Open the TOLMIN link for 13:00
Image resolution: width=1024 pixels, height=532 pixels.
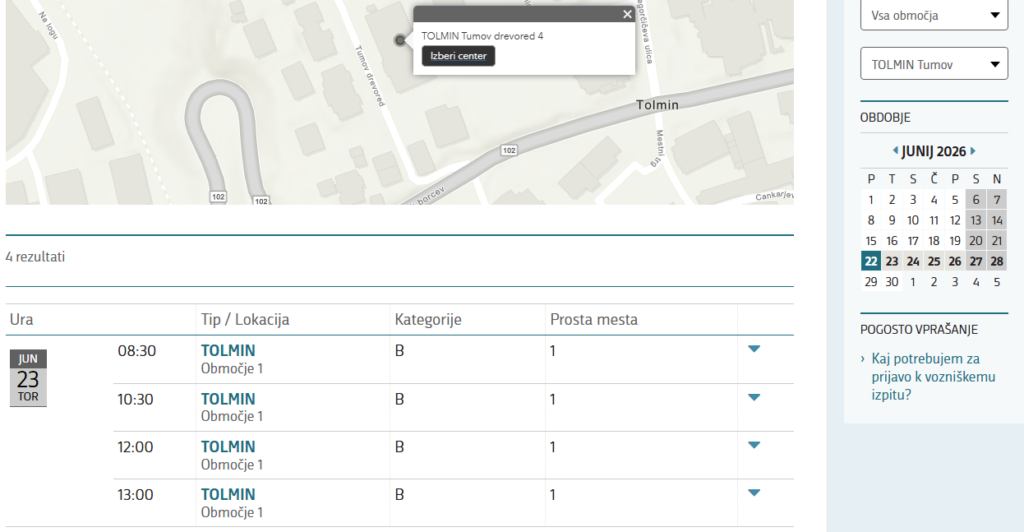(x=228, y=494)
